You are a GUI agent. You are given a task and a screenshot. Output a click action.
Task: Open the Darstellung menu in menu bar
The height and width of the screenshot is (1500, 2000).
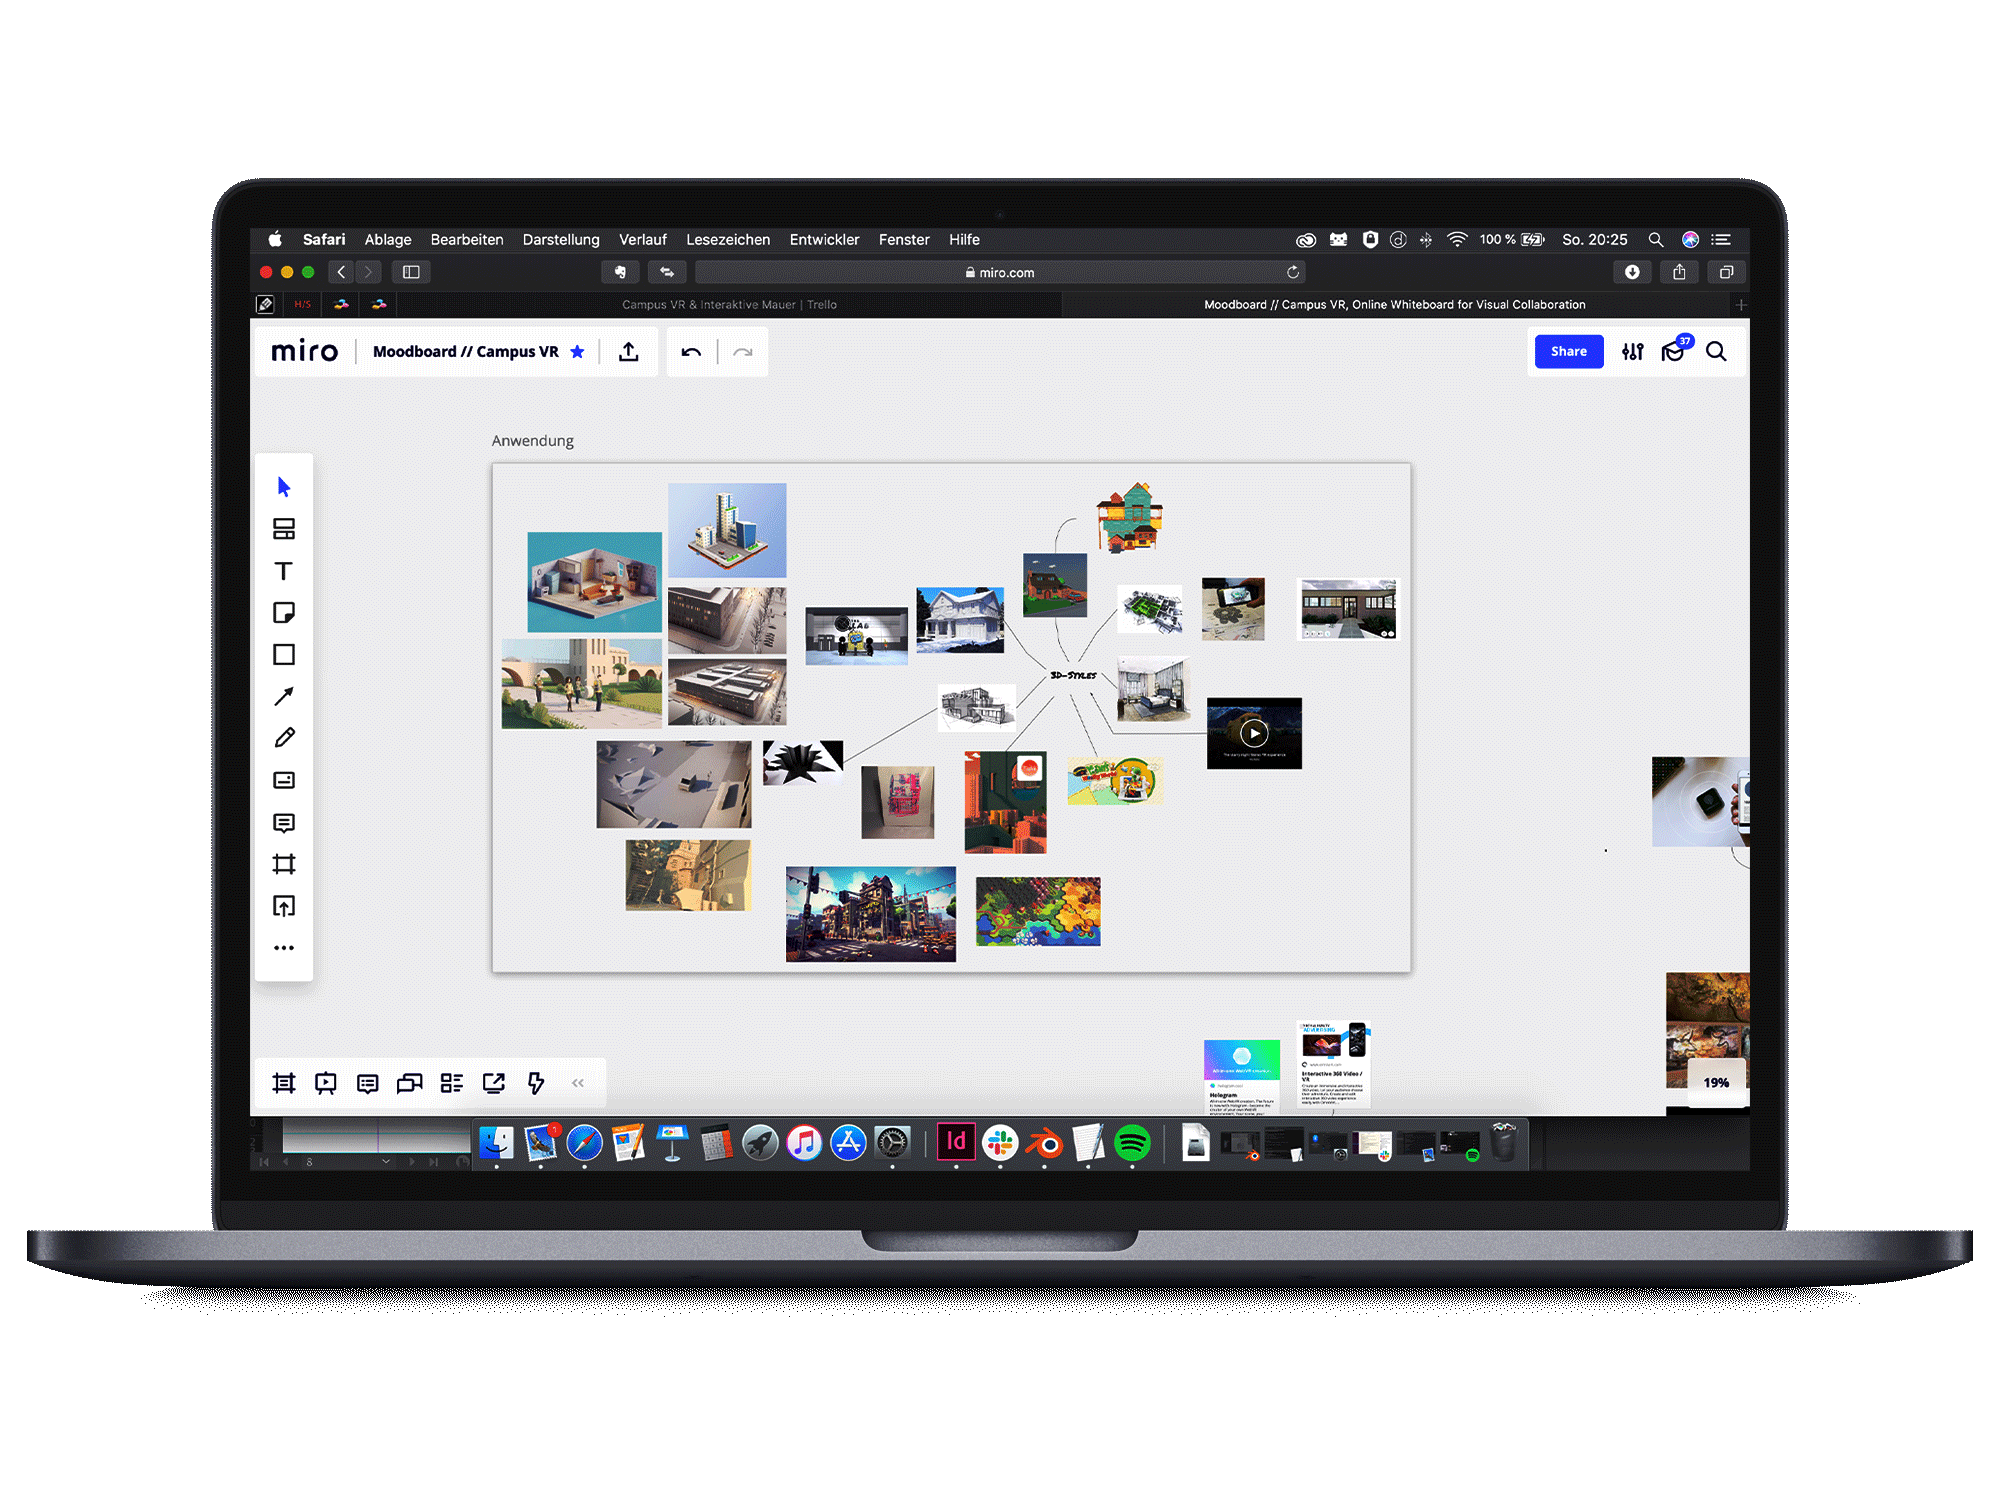coord(561,240)
